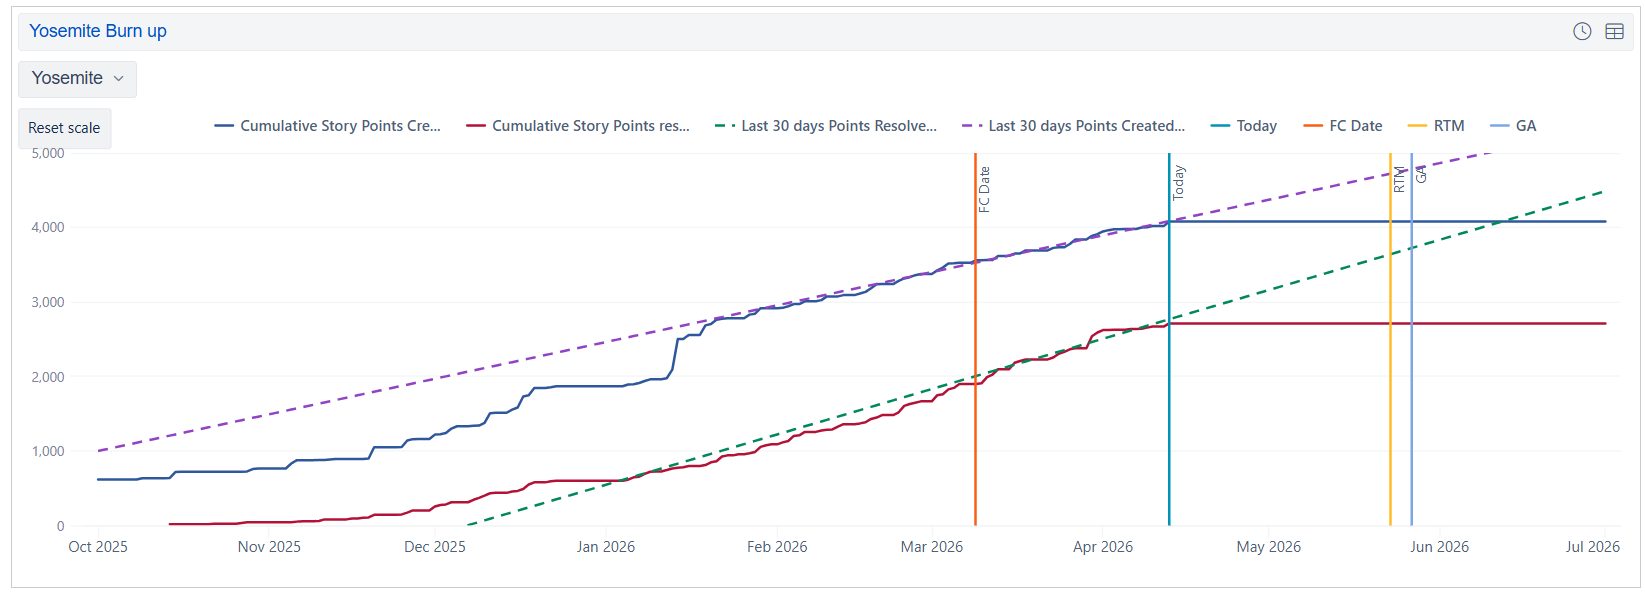Click the chevron arrow beside Yosemite
Screen dimensions: 1645x596
pyautogui.click(x=119, y=79)
